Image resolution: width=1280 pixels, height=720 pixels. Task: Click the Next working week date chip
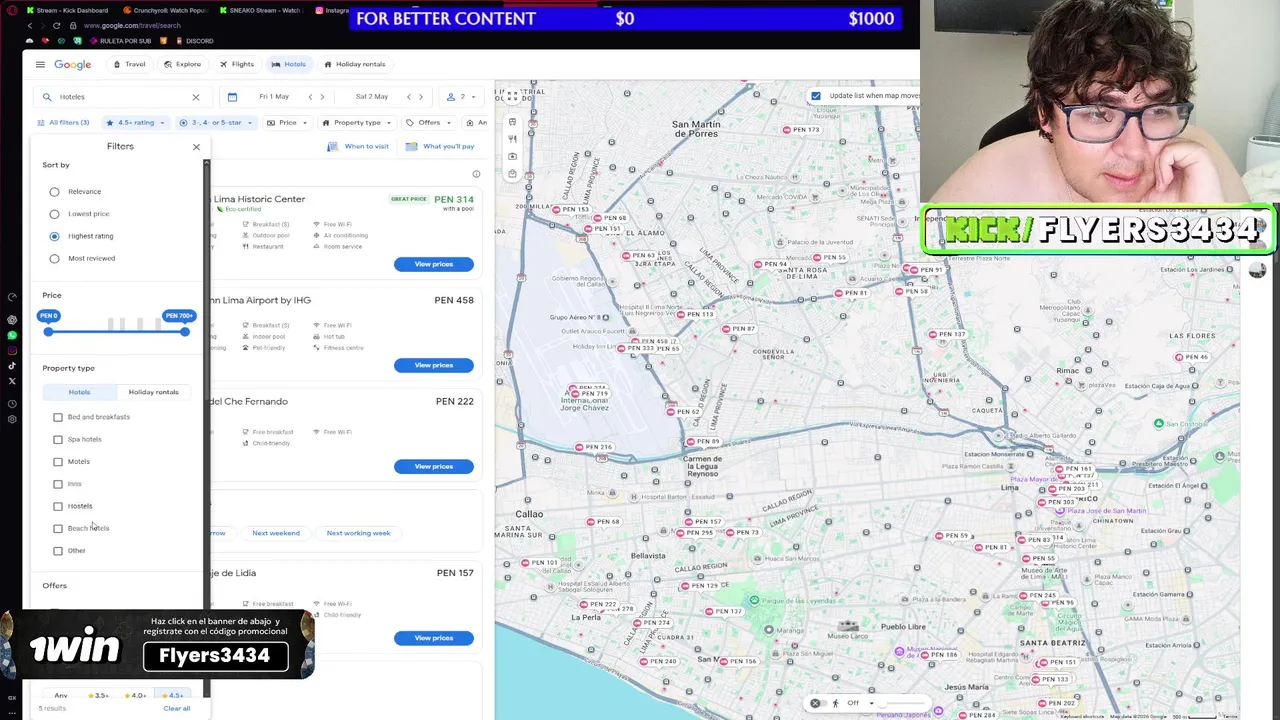tap(358, 533)
